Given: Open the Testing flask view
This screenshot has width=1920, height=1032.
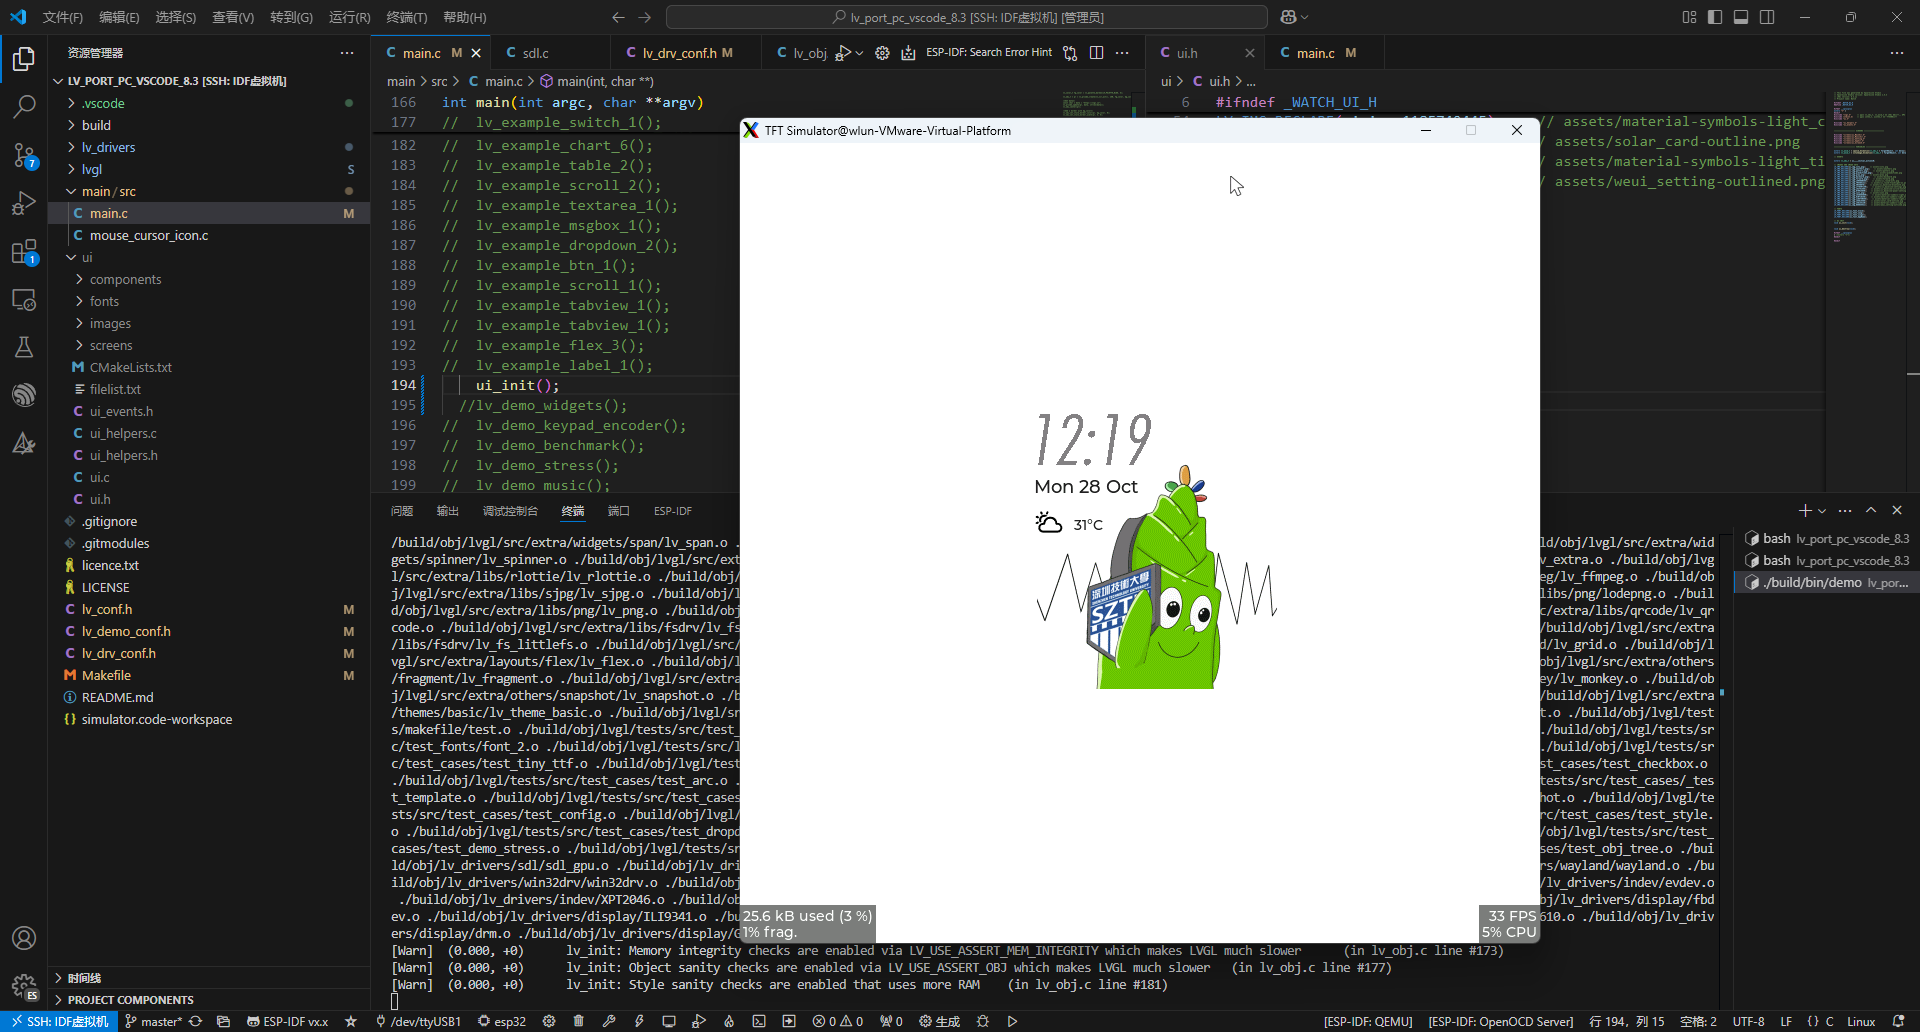Looking at the screenshot, I should click(x=24, y=347).
